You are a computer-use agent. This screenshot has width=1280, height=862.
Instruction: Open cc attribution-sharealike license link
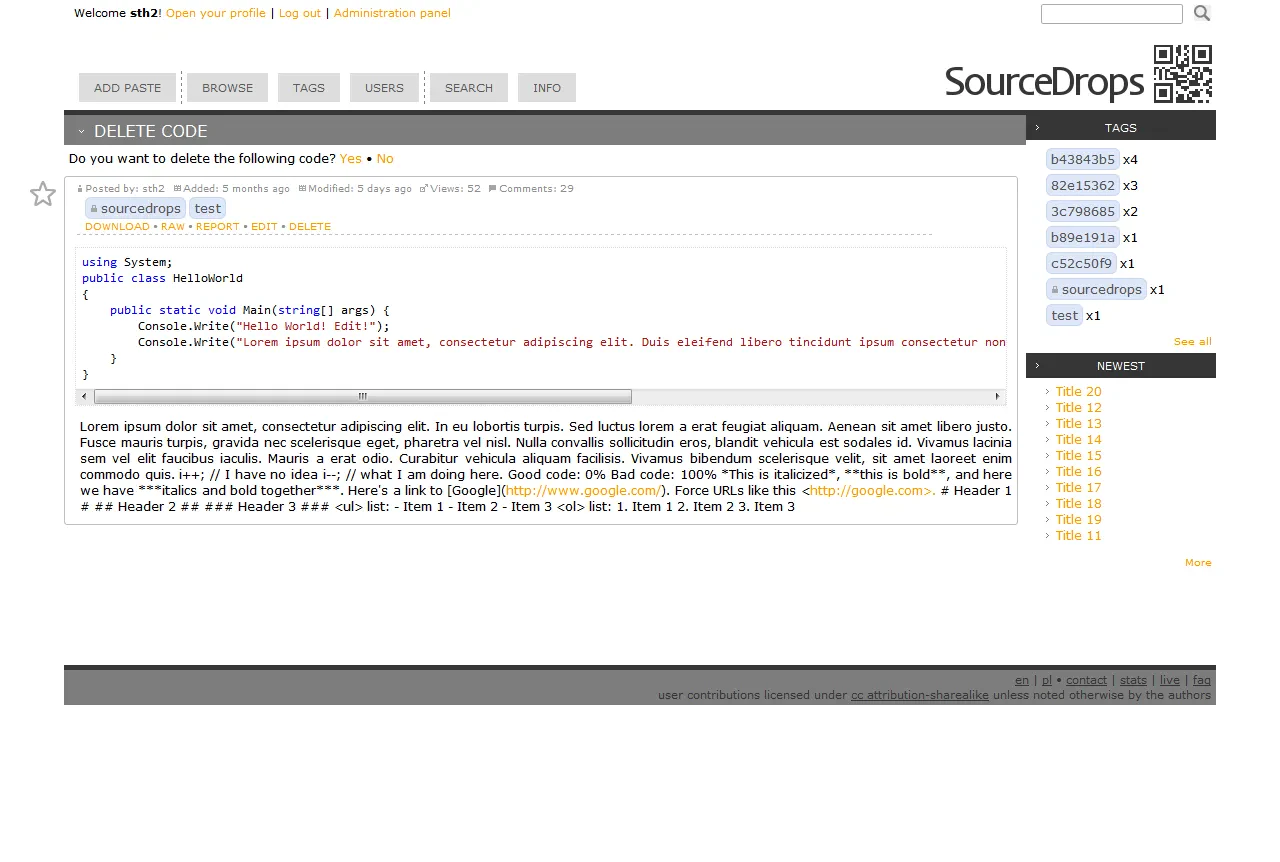(920, 696)
